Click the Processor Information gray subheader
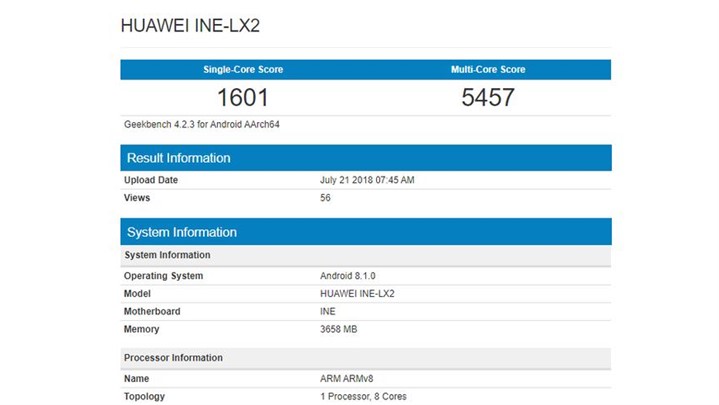 (x=173, y=358)
